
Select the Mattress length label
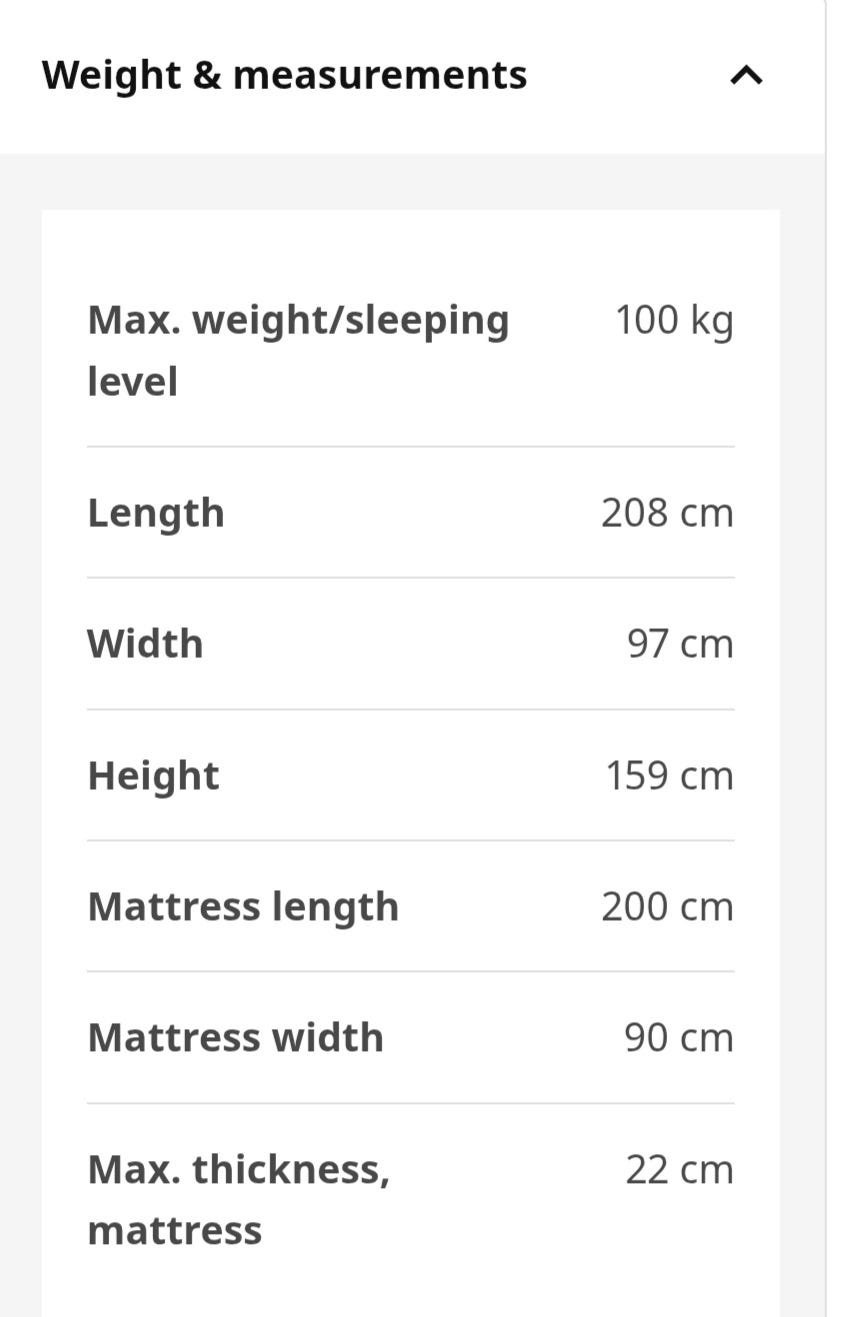243,908
